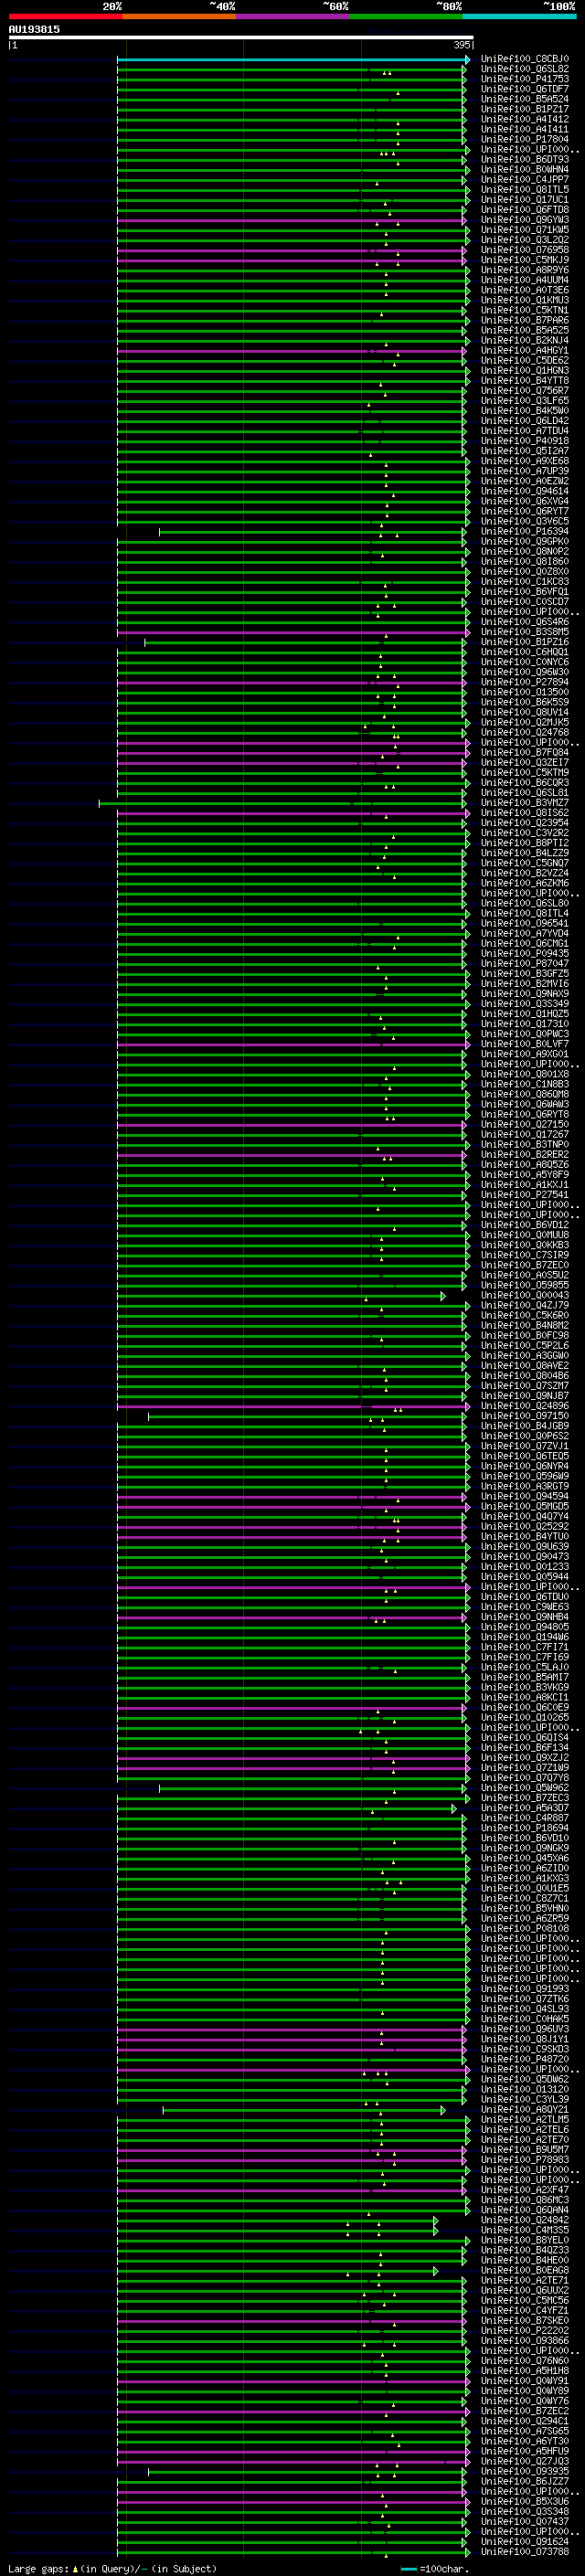Select hit label UniRef100_Q4ZJ79
Image resolution: width=585 pixels, height=2576 pixels.
pos(524,1305)
